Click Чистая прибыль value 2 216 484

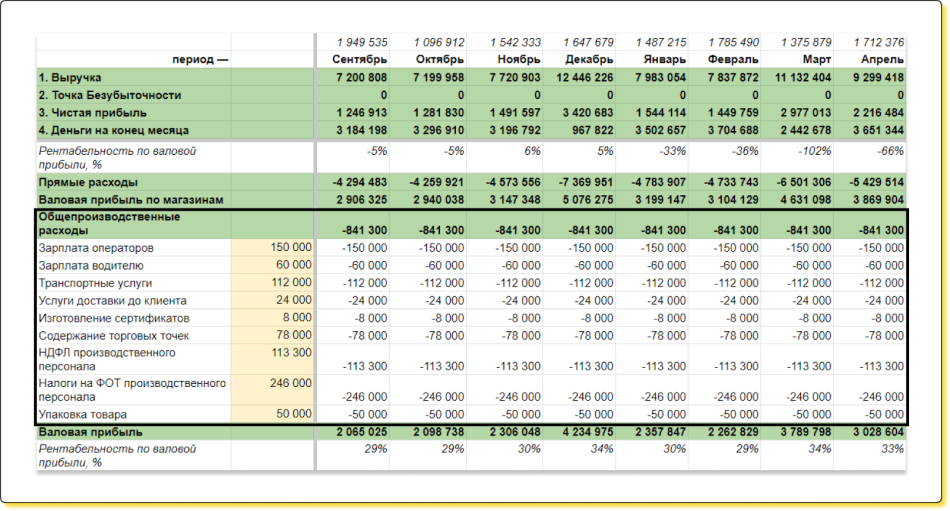pos(879,113)
